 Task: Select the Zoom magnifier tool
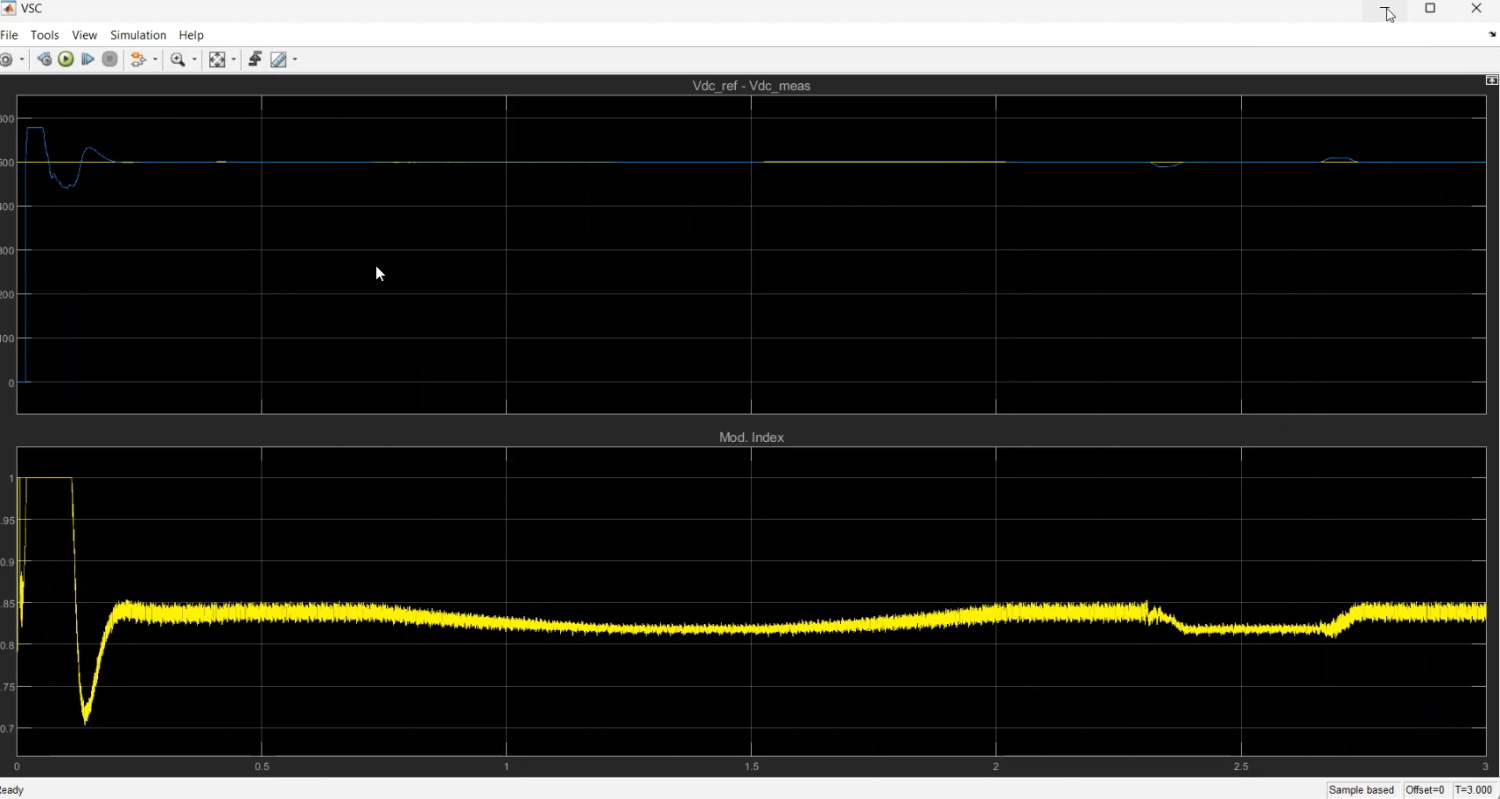pyautogui.click(x=178, y=60)
